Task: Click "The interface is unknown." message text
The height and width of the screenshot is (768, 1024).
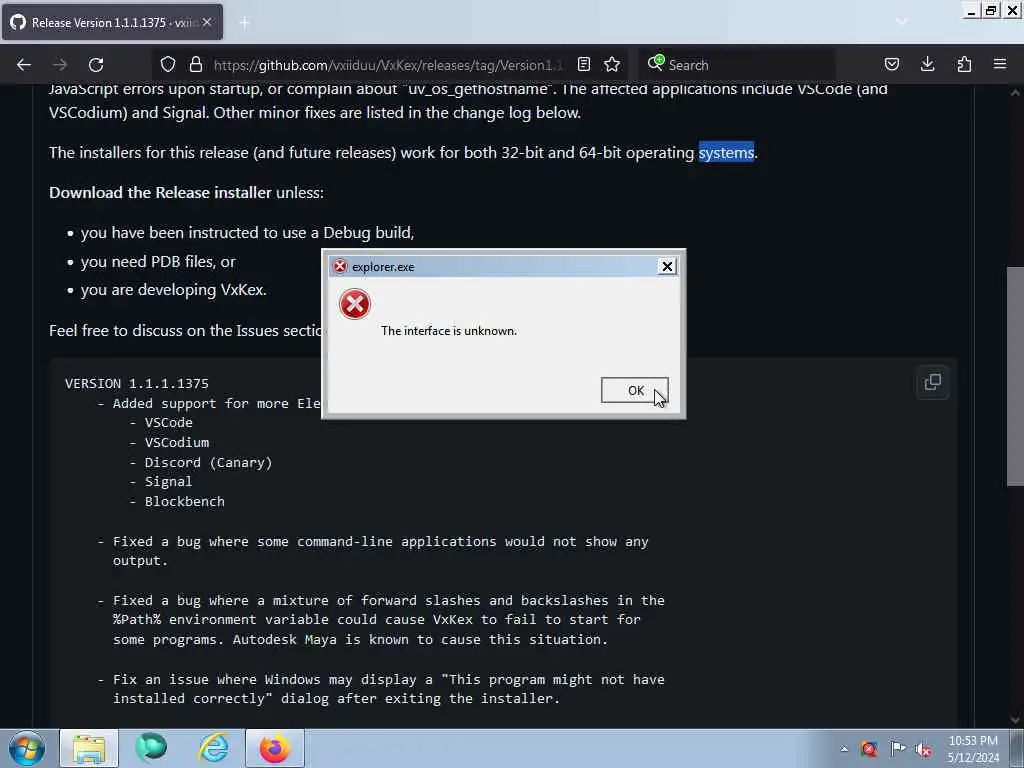Action: coord(449,330)
